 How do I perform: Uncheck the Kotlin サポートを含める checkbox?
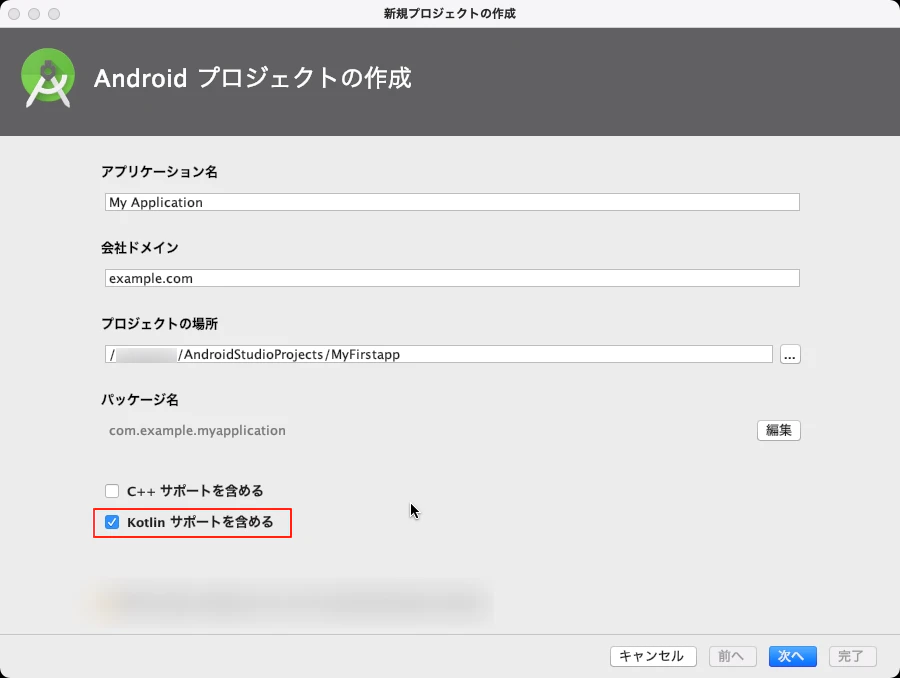point(112,522)
